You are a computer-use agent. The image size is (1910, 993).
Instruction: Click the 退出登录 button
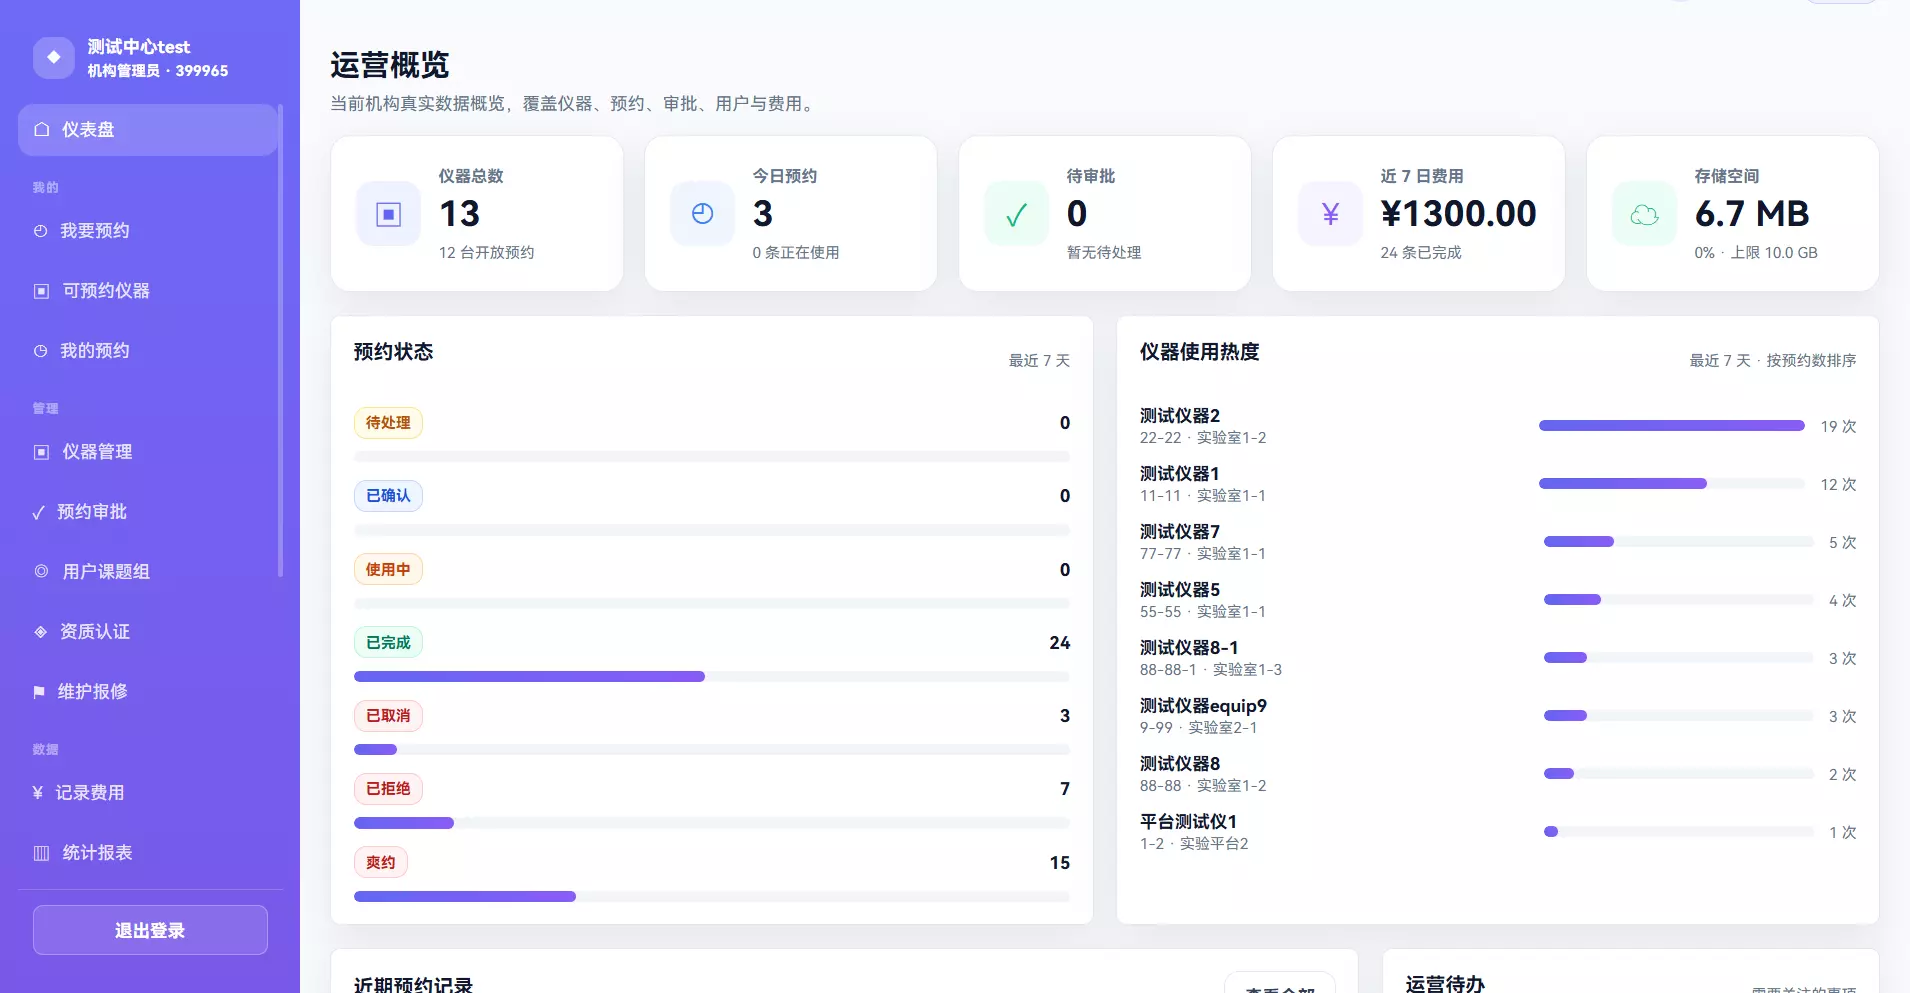(150, 931)
